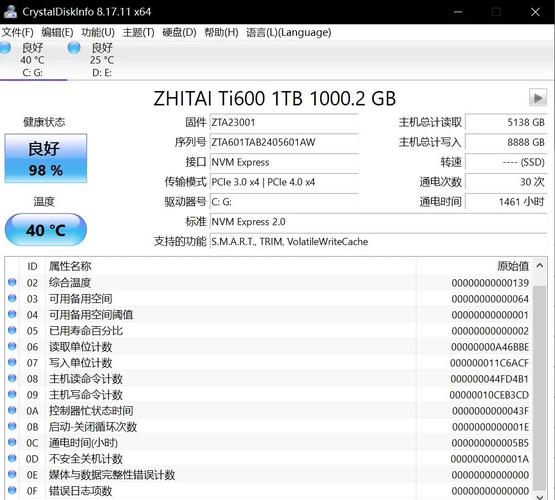This screenshot has height=500, width=555.
Task: Click status dot for attribute 06 读取单位计数
Action: pos(12,346)
